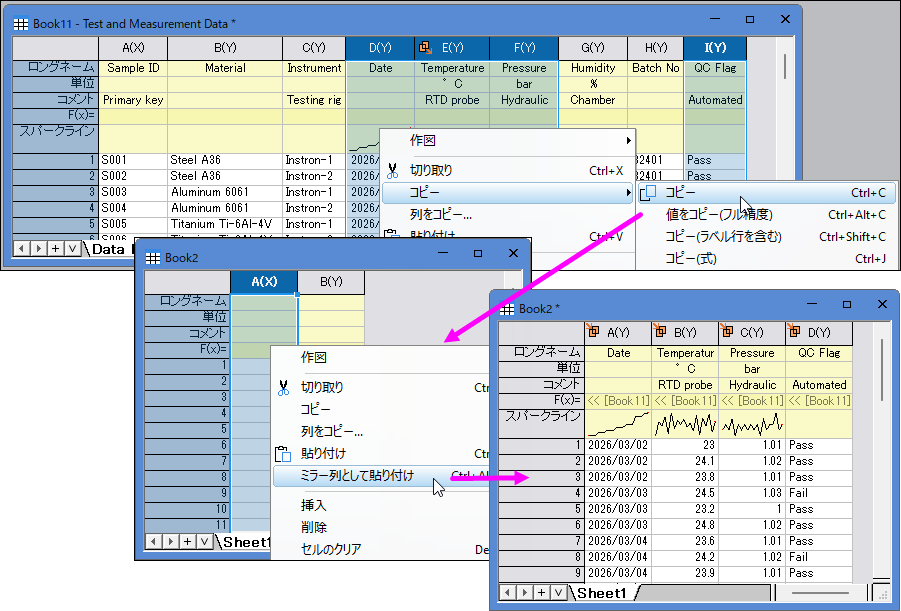Switch to Sheet1 tab in Book2 * window
The image size is (901, 611).
click(601, 593)
